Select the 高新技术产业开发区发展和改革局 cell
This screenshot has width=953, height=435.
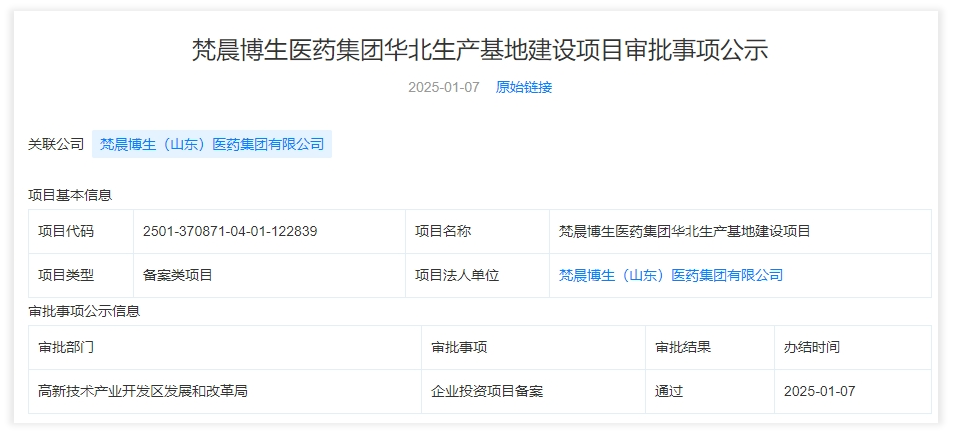coord(143,391)
